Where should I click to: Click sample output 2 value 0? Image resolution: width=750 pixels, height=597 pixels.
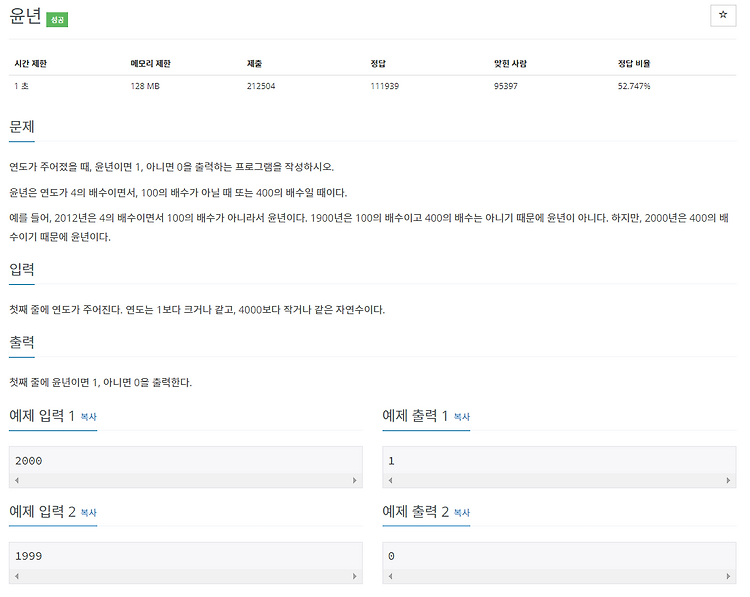tap(391, 556)
